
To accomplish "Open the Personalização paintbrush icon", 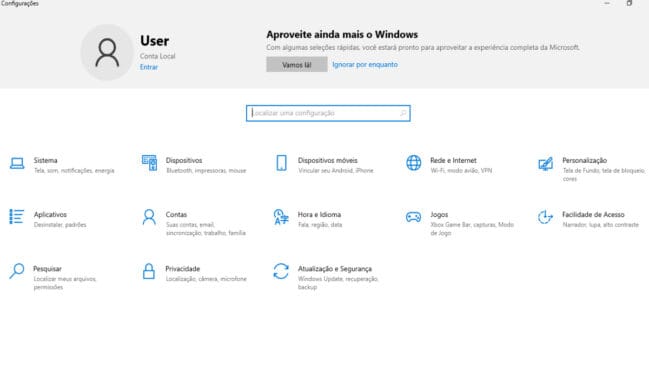I will coord(546,163).
